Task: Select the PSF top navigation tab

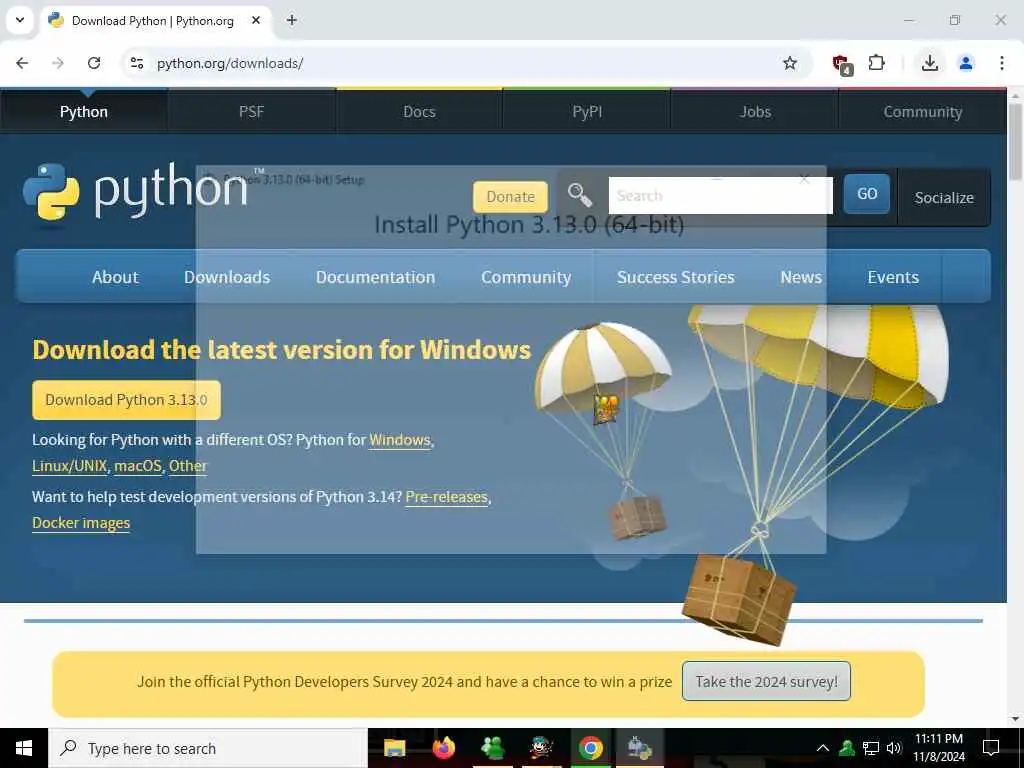Action: click(x=251, y=112)
